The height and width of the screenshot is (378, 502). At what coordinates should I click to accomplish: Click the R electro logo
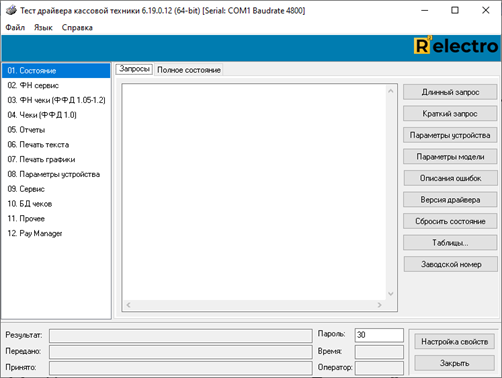pyautogui.click(x=456, y=46)
